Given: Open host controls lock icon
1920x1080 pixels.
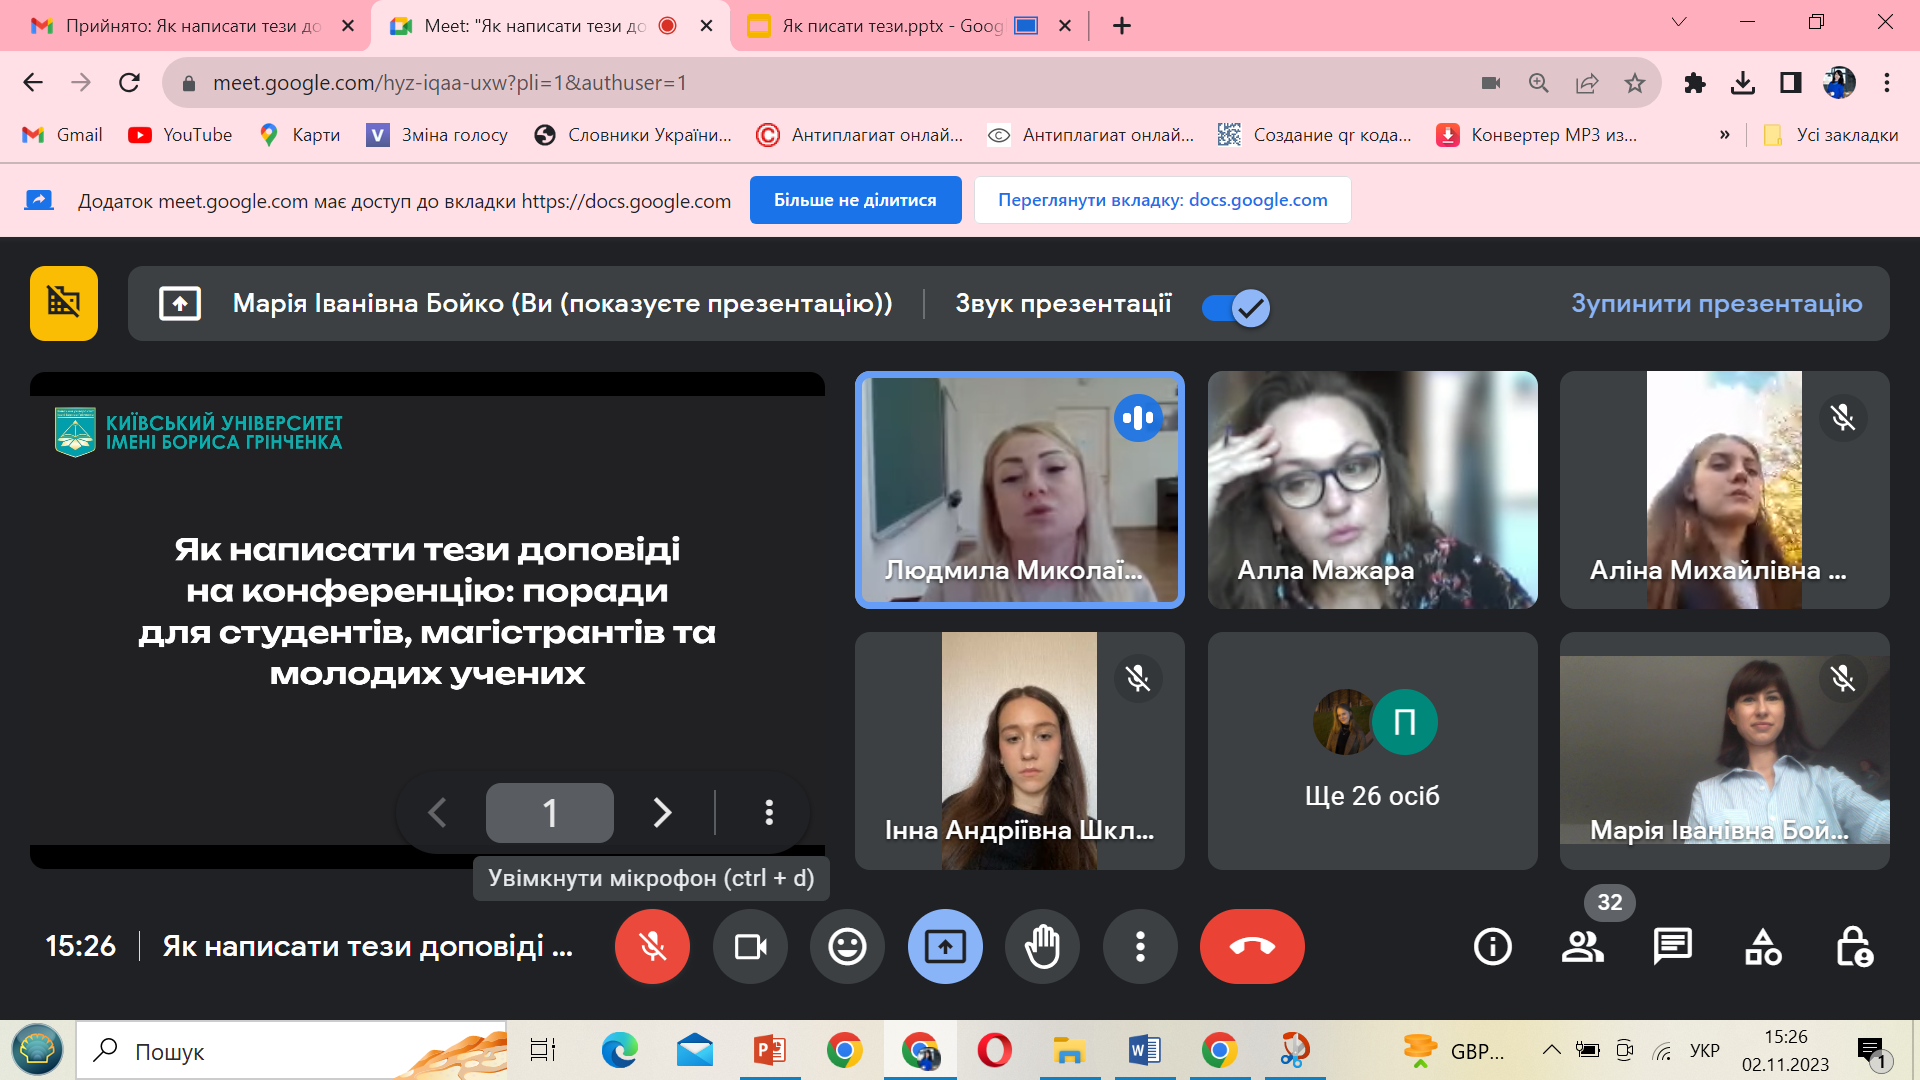Looking at the screenshot, I should point(1853,946).
